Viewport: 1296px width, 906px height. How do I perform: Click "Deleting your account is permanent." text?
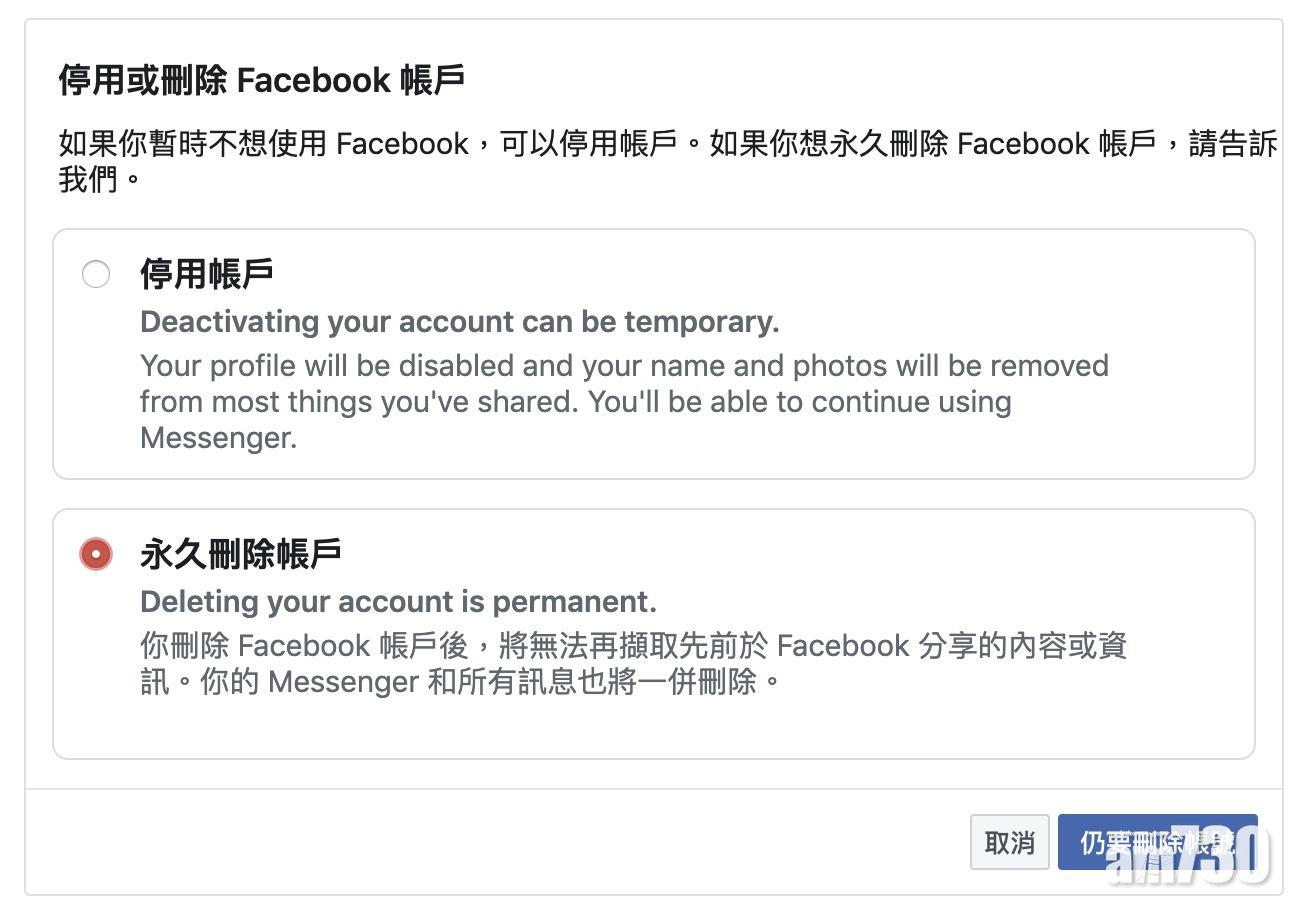pyautogui.click(x=398, y=602)
